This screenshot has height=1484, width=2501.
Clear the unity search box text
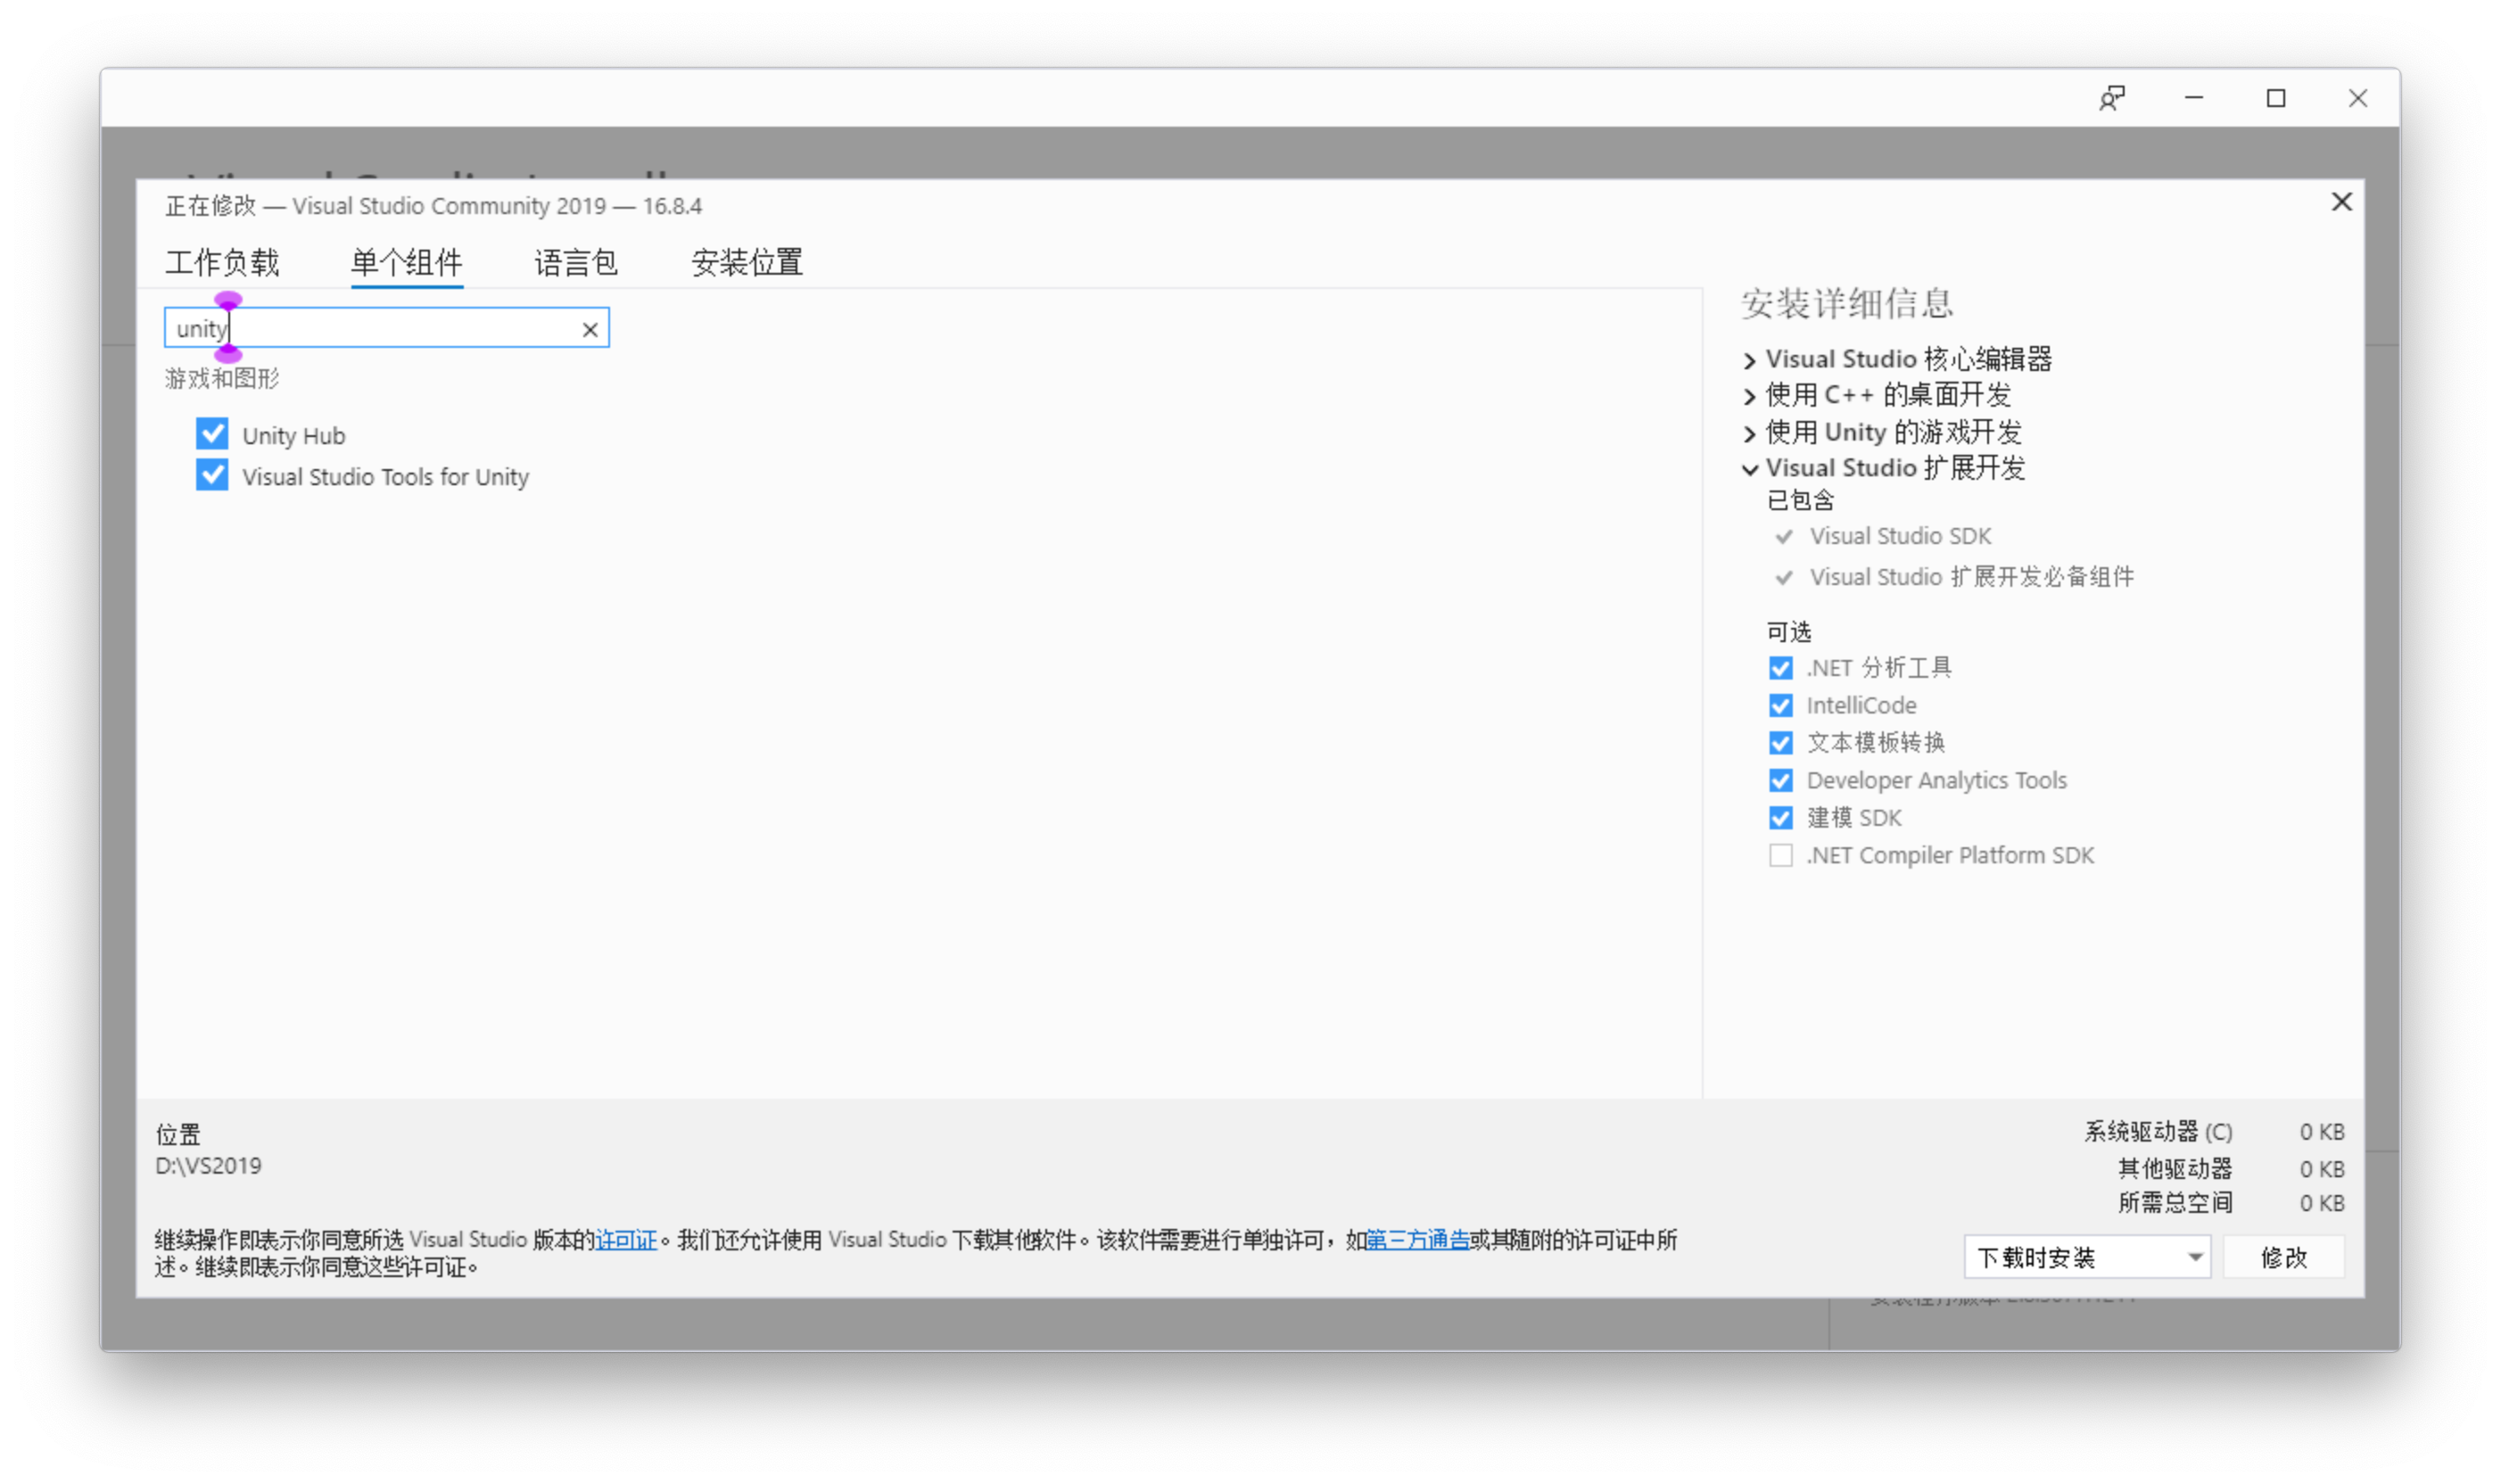pyautogui.click(x=590, y=330)
